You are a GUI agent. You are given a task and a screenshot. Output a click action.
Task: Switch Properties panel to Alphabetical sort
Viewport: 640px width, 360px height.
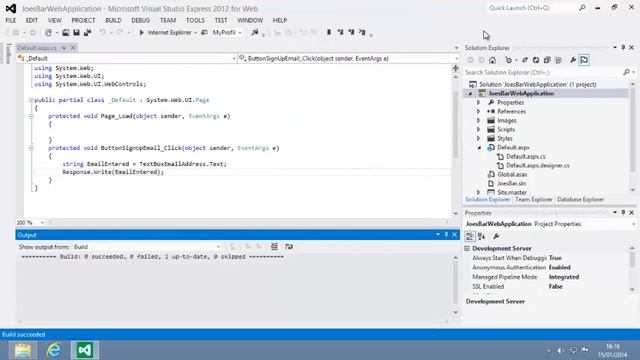click(x=482, y=236)
